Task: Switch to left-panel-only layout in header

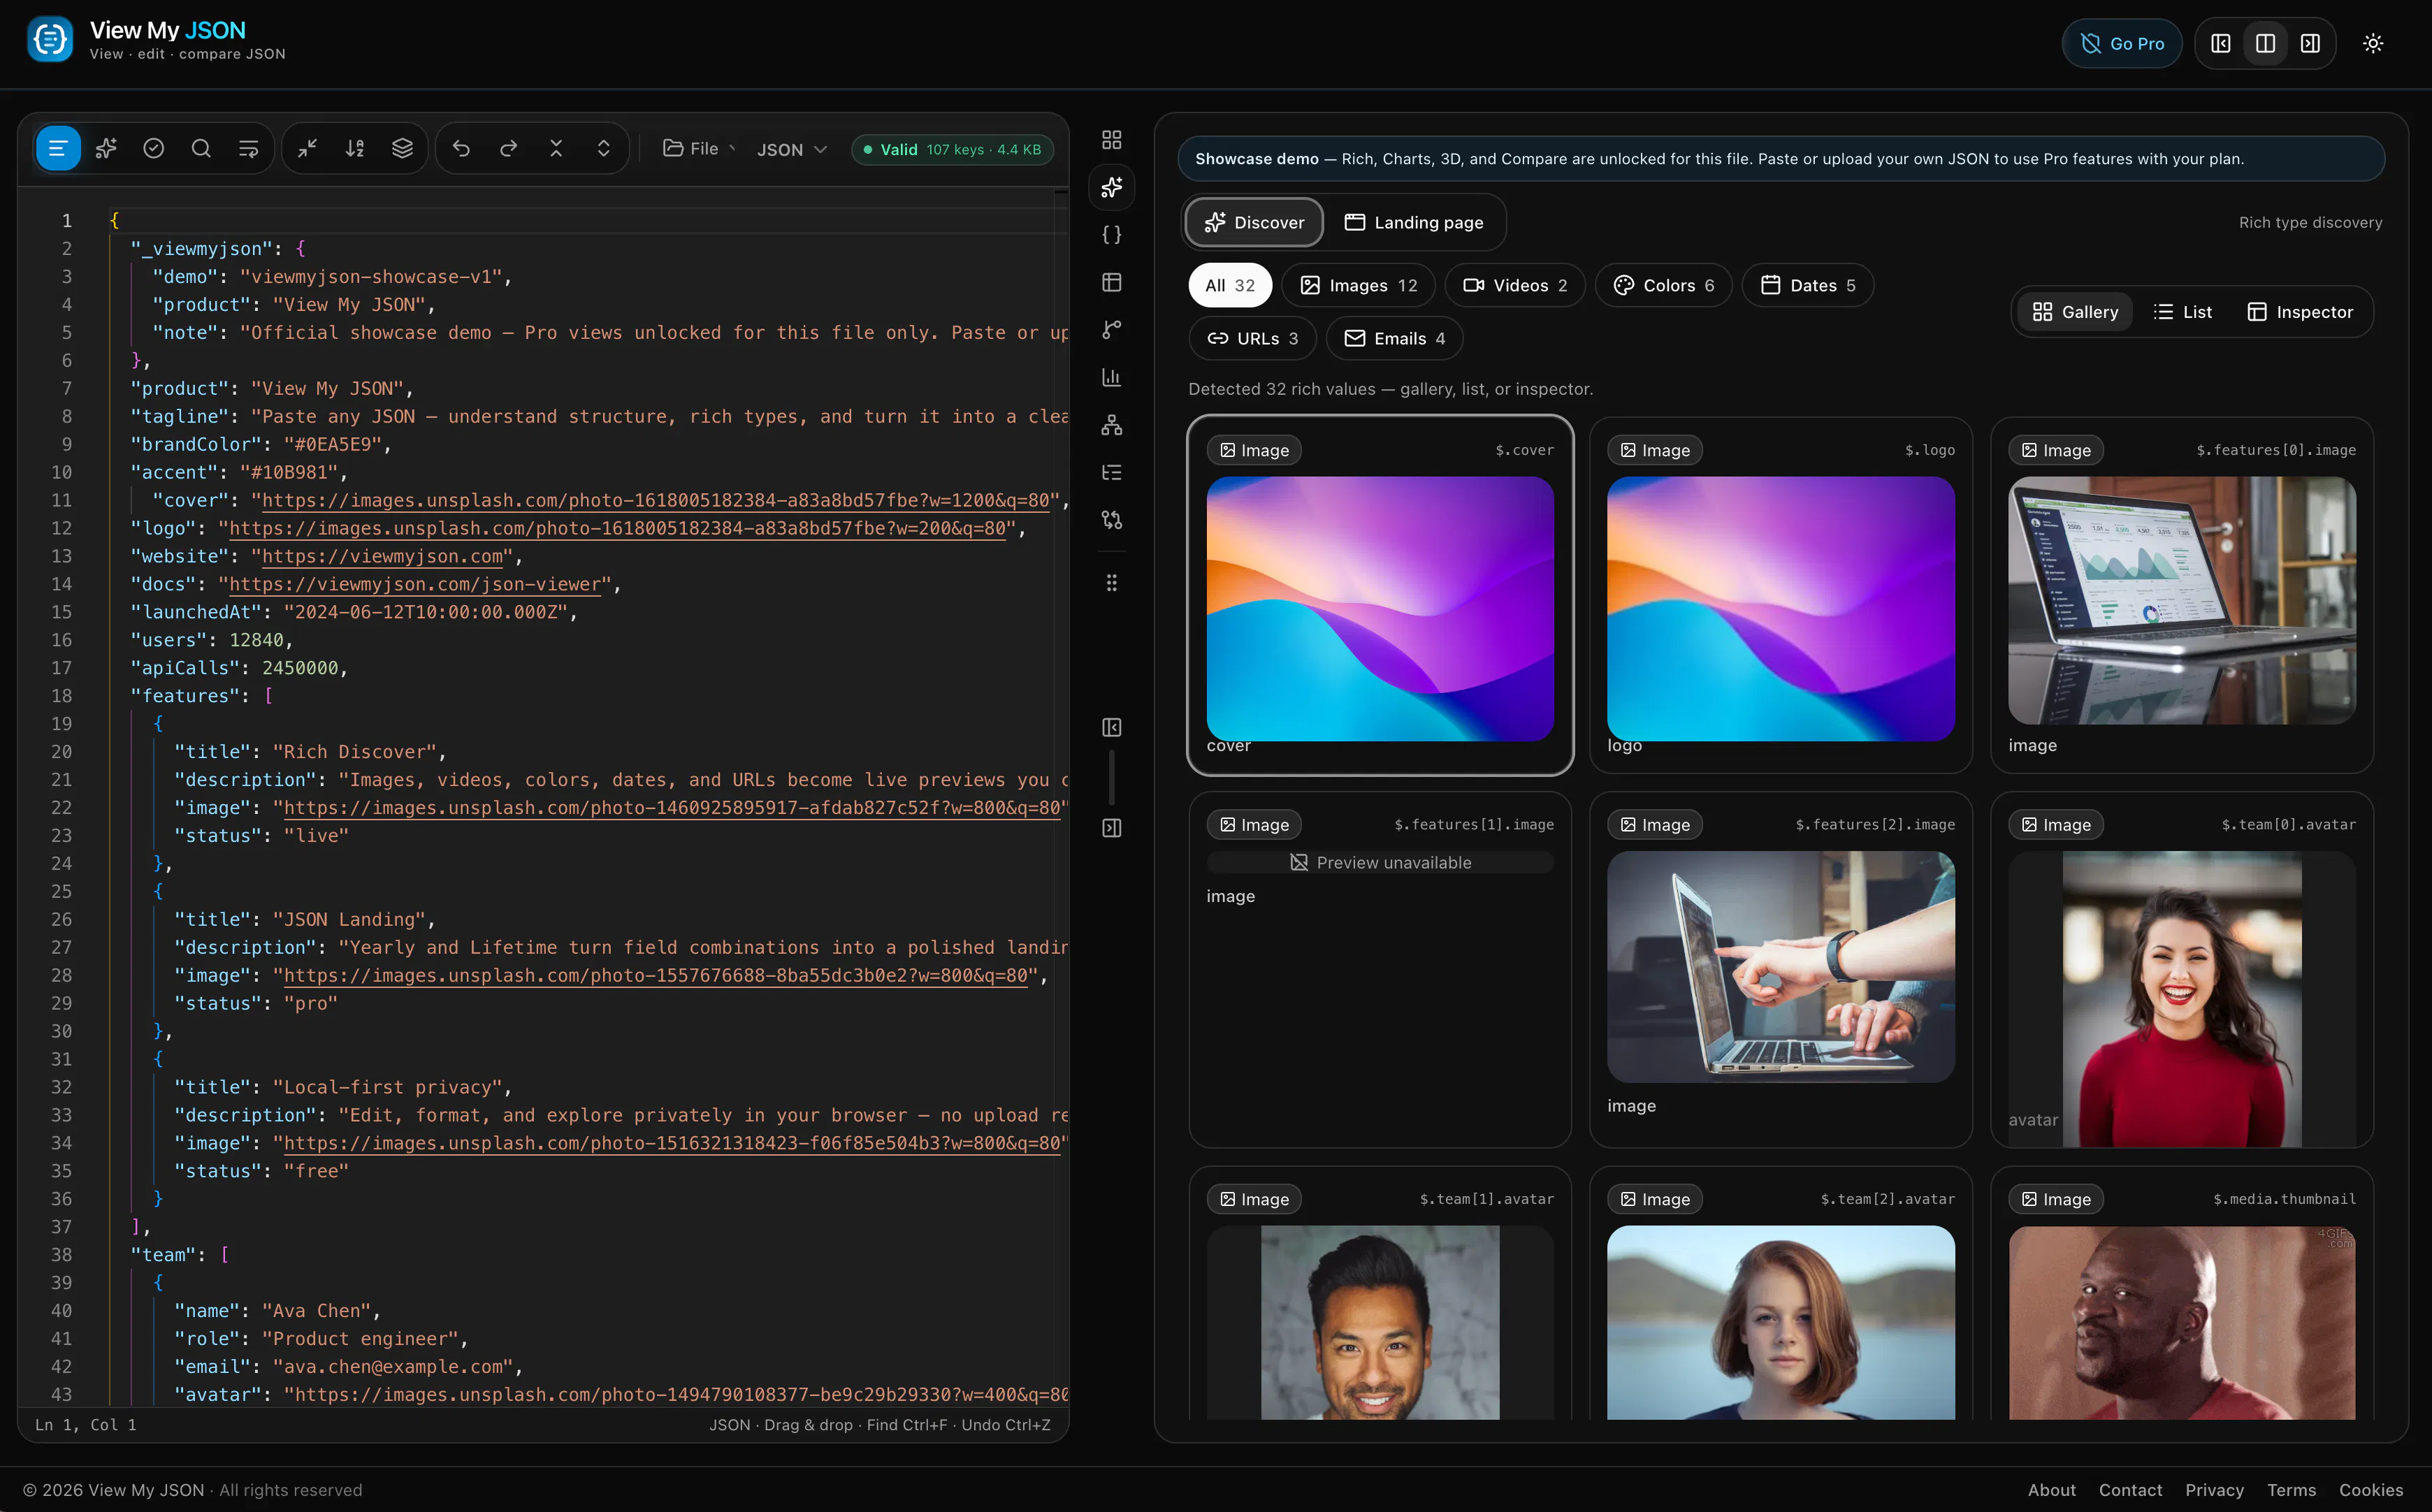Action: (2220, 43)
